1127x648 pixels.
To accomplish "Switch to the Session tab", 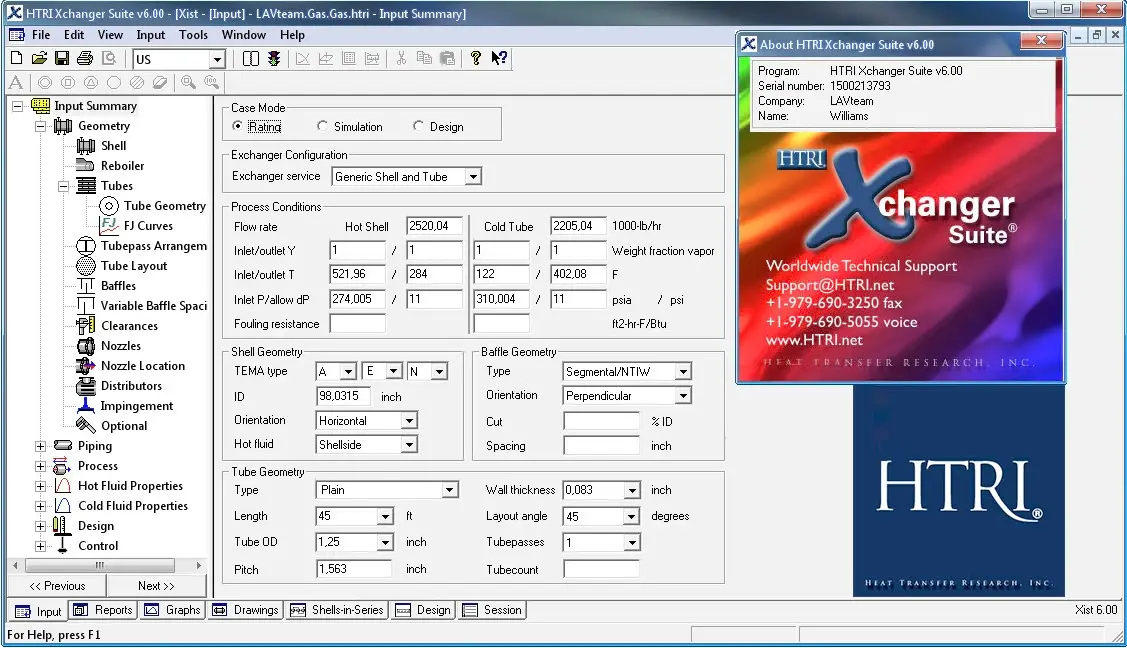I will click(492, 610).
